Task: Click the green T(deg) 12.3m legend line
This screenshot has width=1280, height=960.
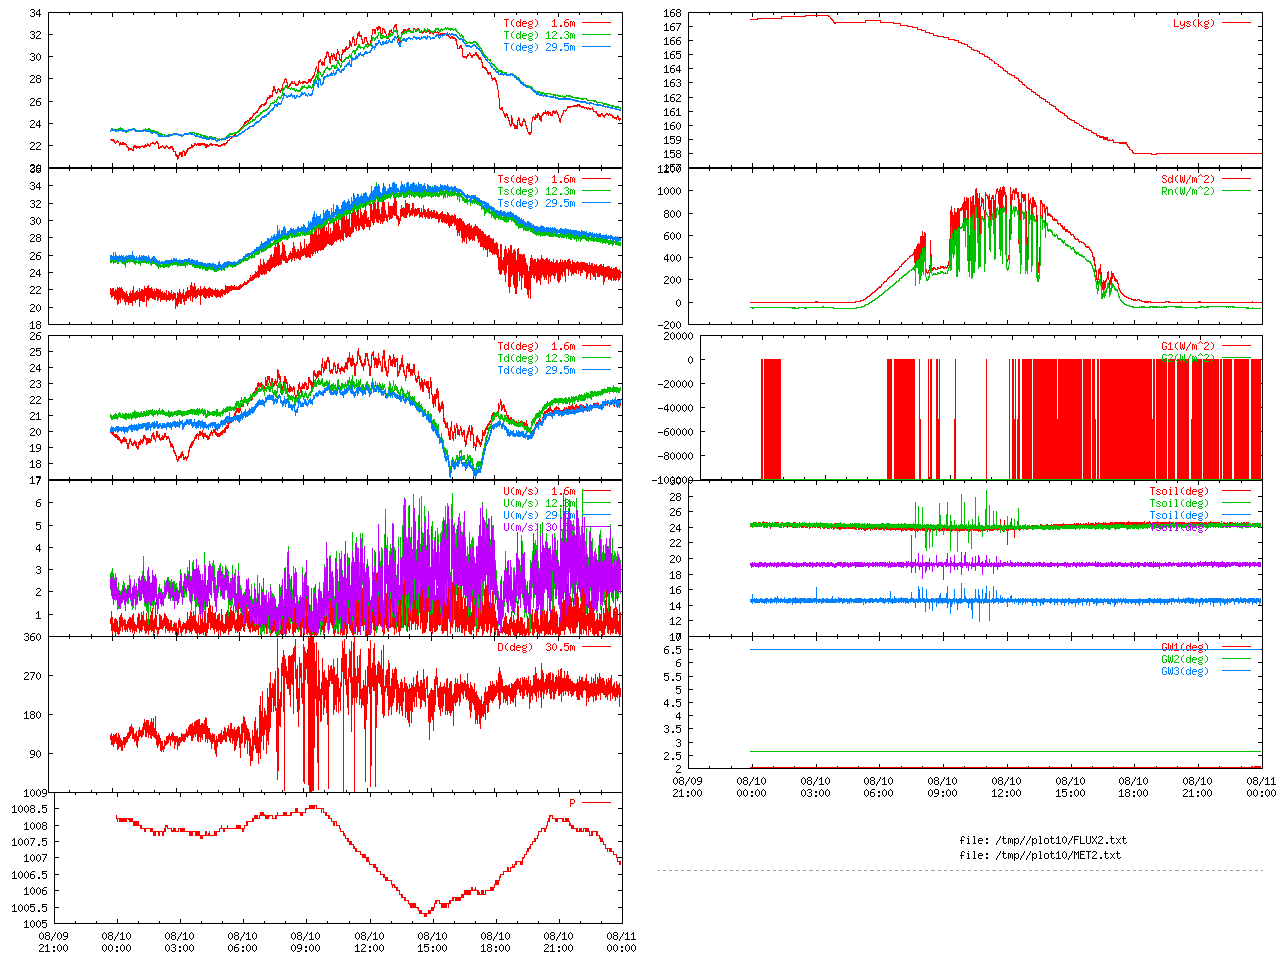Action: pos(596,35)
